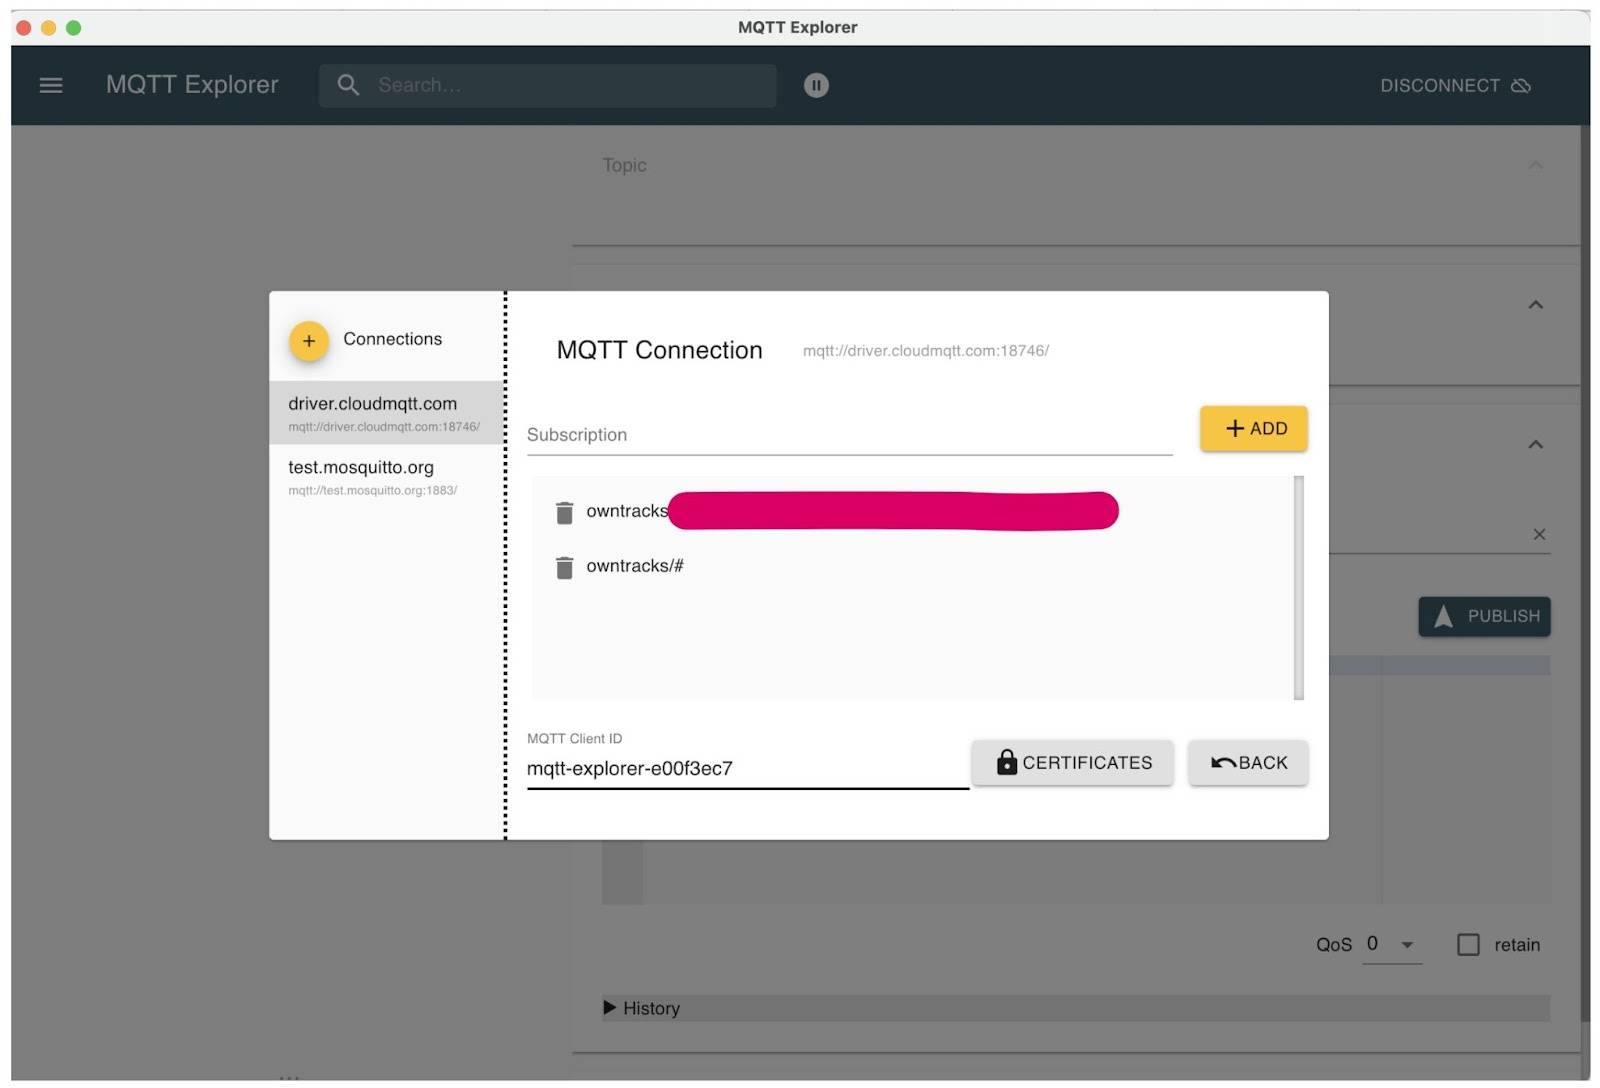The width and height of the screenshot is (1600, 1088).
Task: Collapse the third panel chevron
Action: (x=1535, y=444)
